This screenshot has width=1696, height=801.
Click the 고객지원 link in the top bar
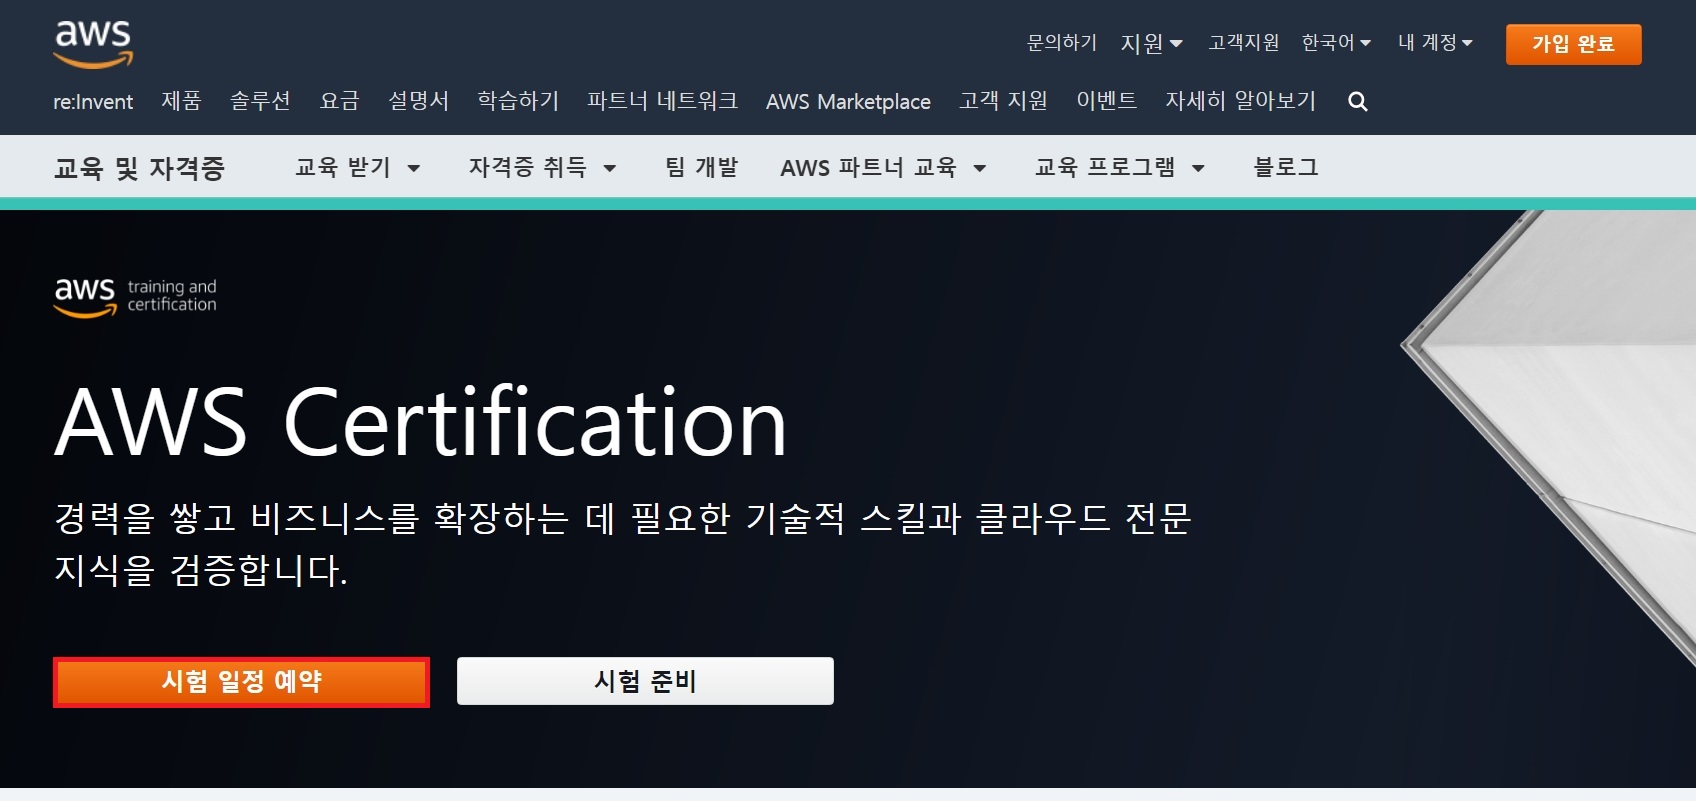tap(1244, 42)
